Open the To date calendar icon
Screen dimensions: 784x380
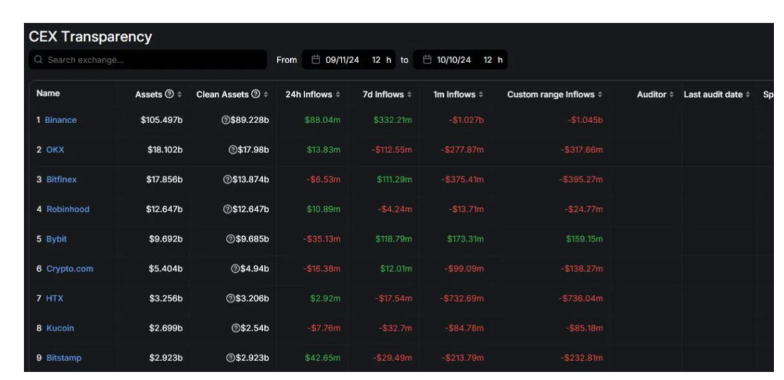point(427,60)
